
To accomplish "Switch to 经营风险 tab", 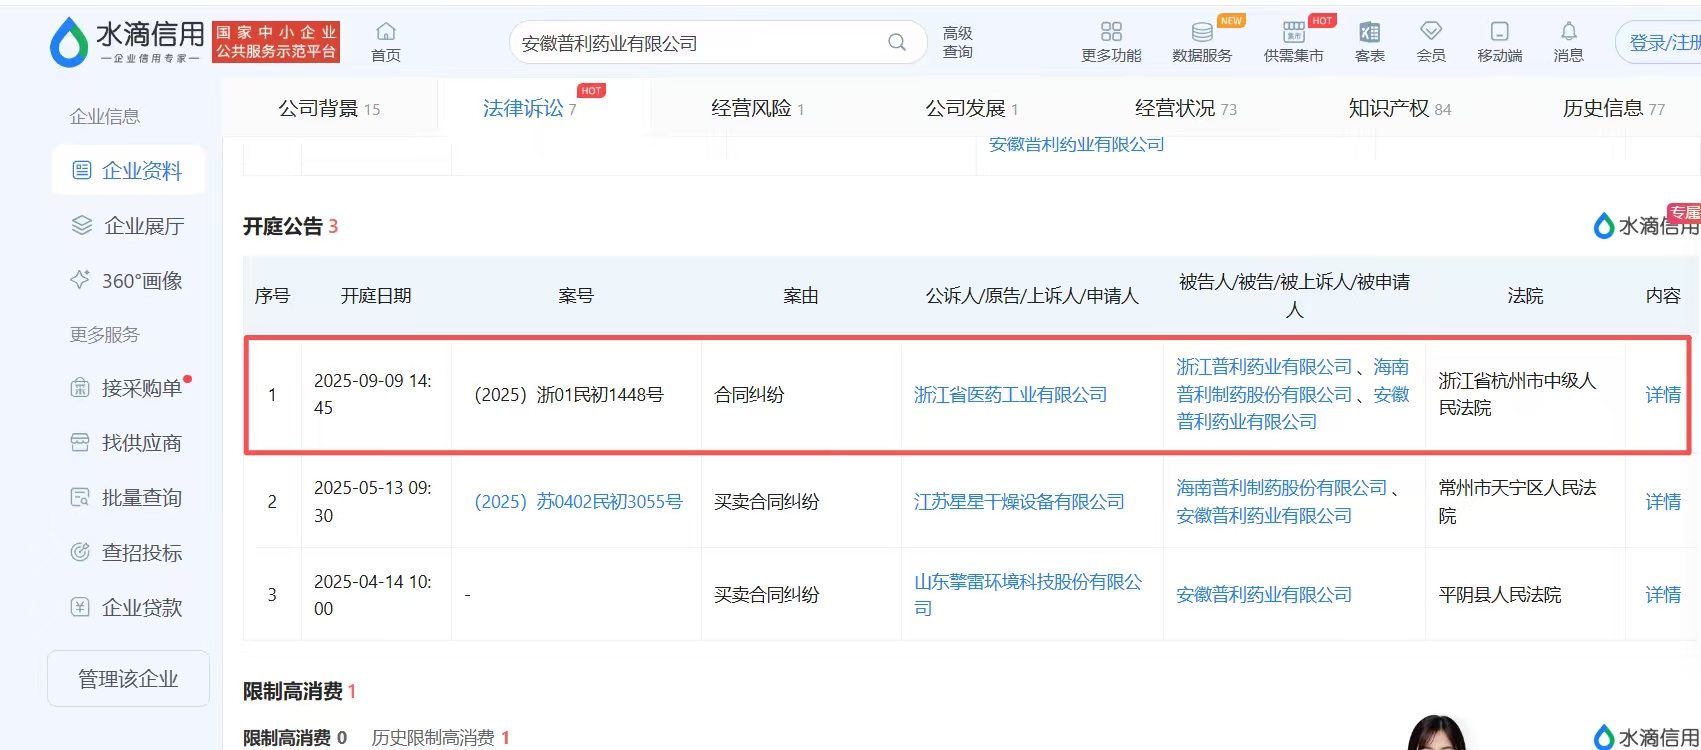I will (757, 108).
